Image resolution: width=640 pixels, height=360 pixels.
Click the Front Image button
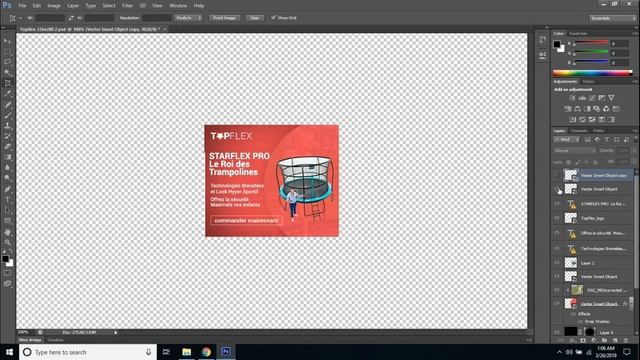tap(224, 18)
